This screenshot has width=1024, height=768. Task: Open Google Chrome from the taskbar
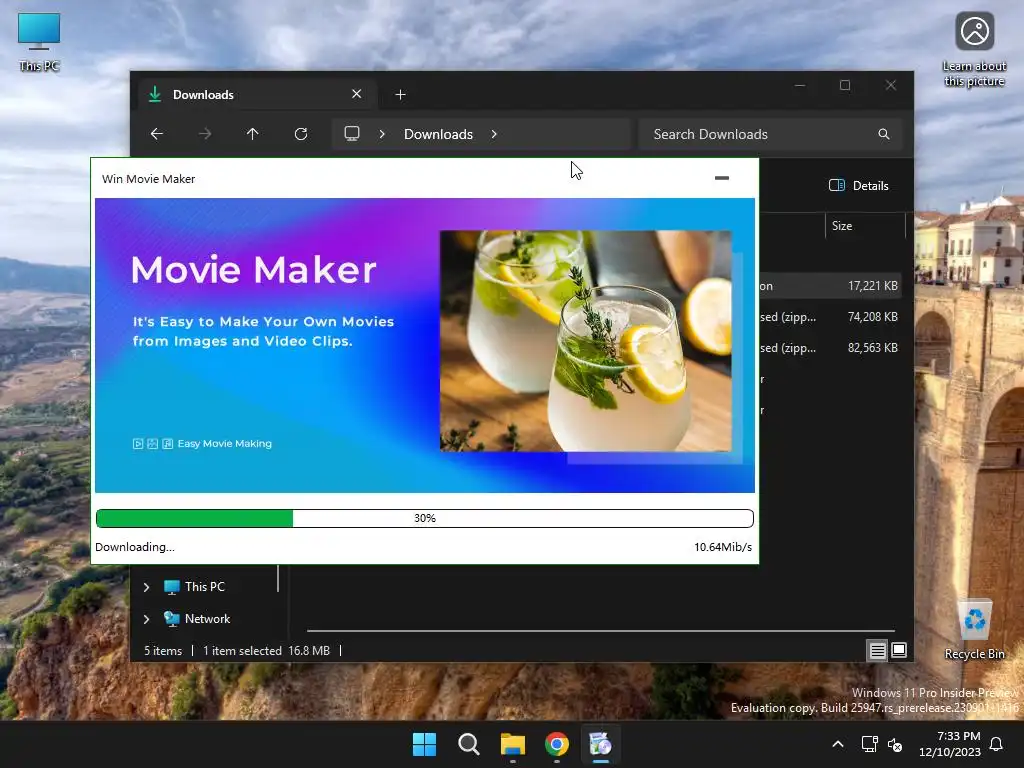[557, 744]
